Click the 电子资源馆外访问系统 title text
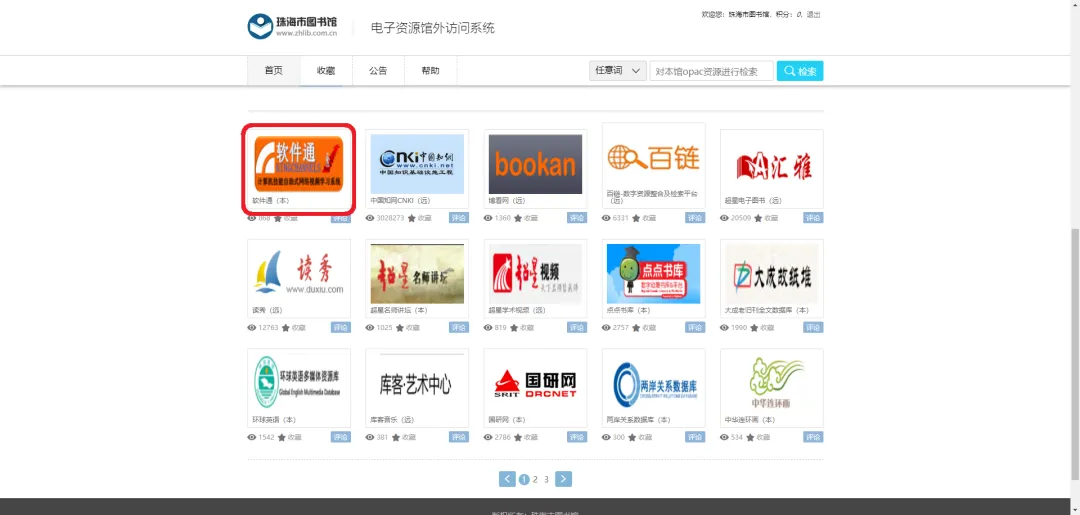This screenshot has width=1080, height=515. coord(433,28)
